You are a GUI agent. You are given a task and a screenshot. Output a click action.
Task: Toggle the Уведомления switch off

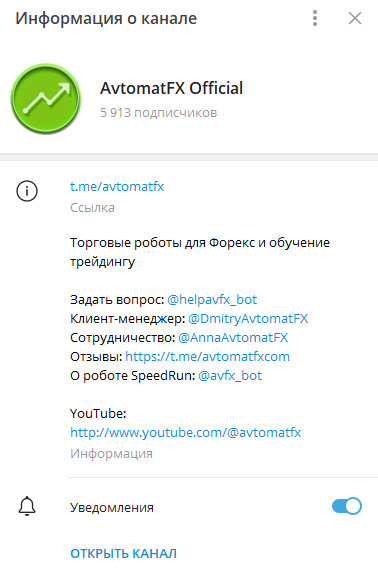[347, 506]
